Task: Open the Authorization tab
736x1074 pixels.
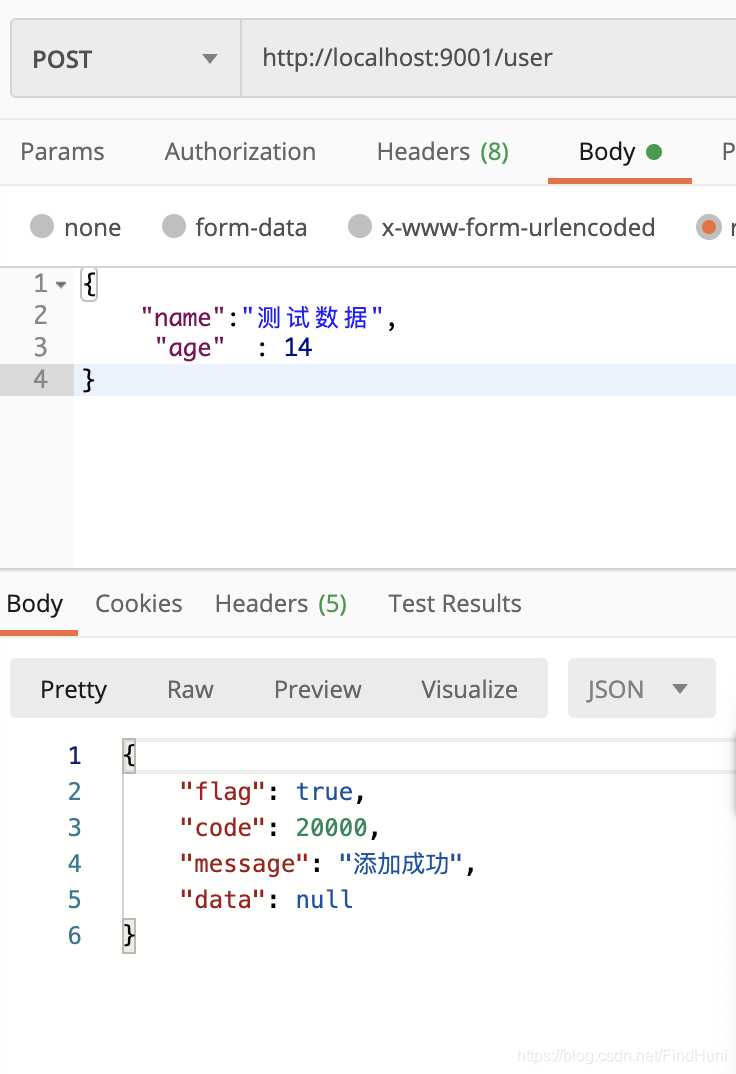Action: coord(240,152)
